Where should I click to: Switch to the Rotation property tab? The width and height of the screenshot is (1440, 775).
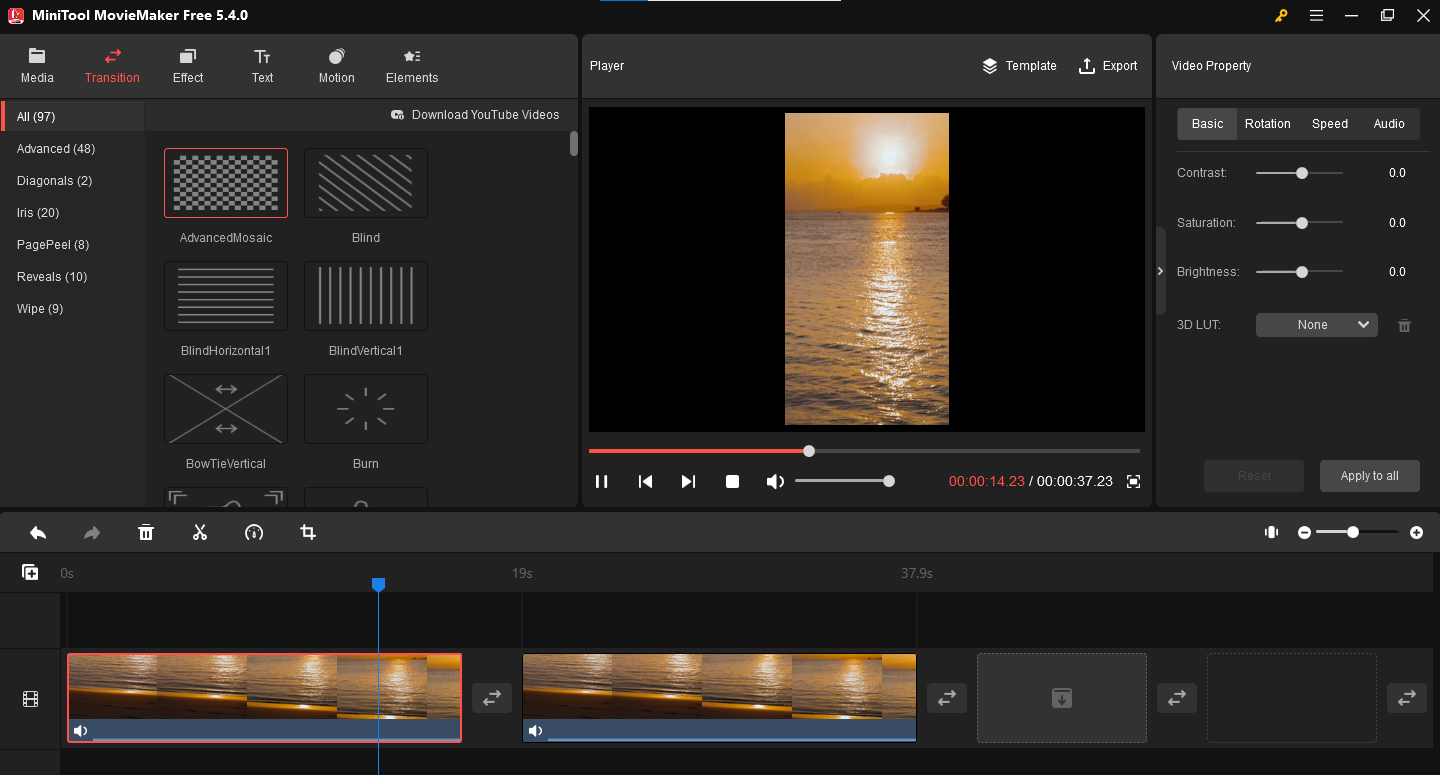(x=1267, y=124)
